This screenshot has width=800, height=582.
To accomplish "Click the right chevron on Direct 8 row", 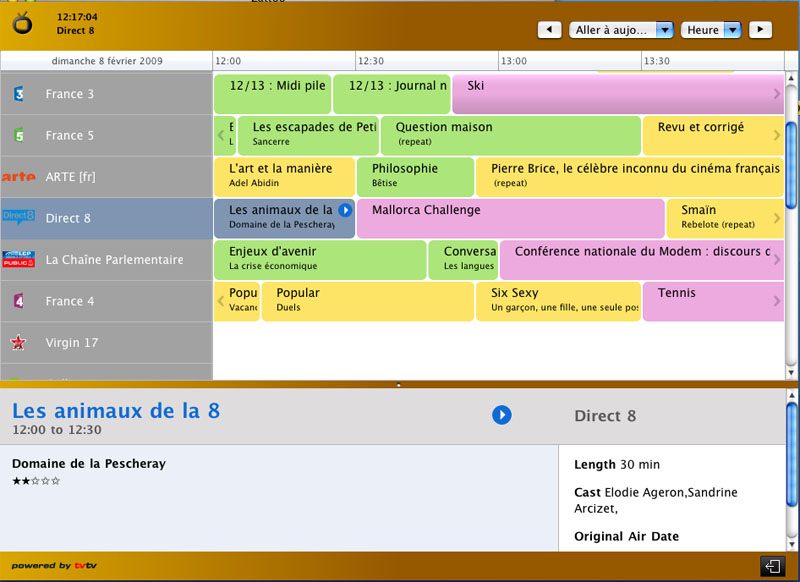I will [777, 218].
